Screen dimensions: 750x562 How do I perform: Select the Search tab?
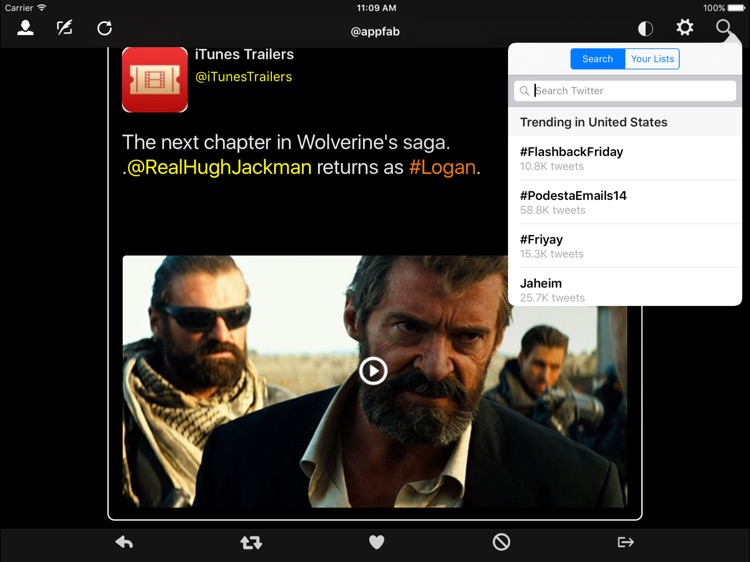pyautogui.click(x=597, y=59)
